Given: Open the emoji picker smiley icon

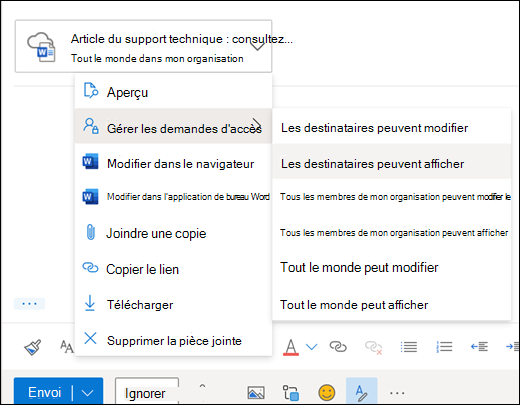Looking at the screenshot, I should coord(327,392).
